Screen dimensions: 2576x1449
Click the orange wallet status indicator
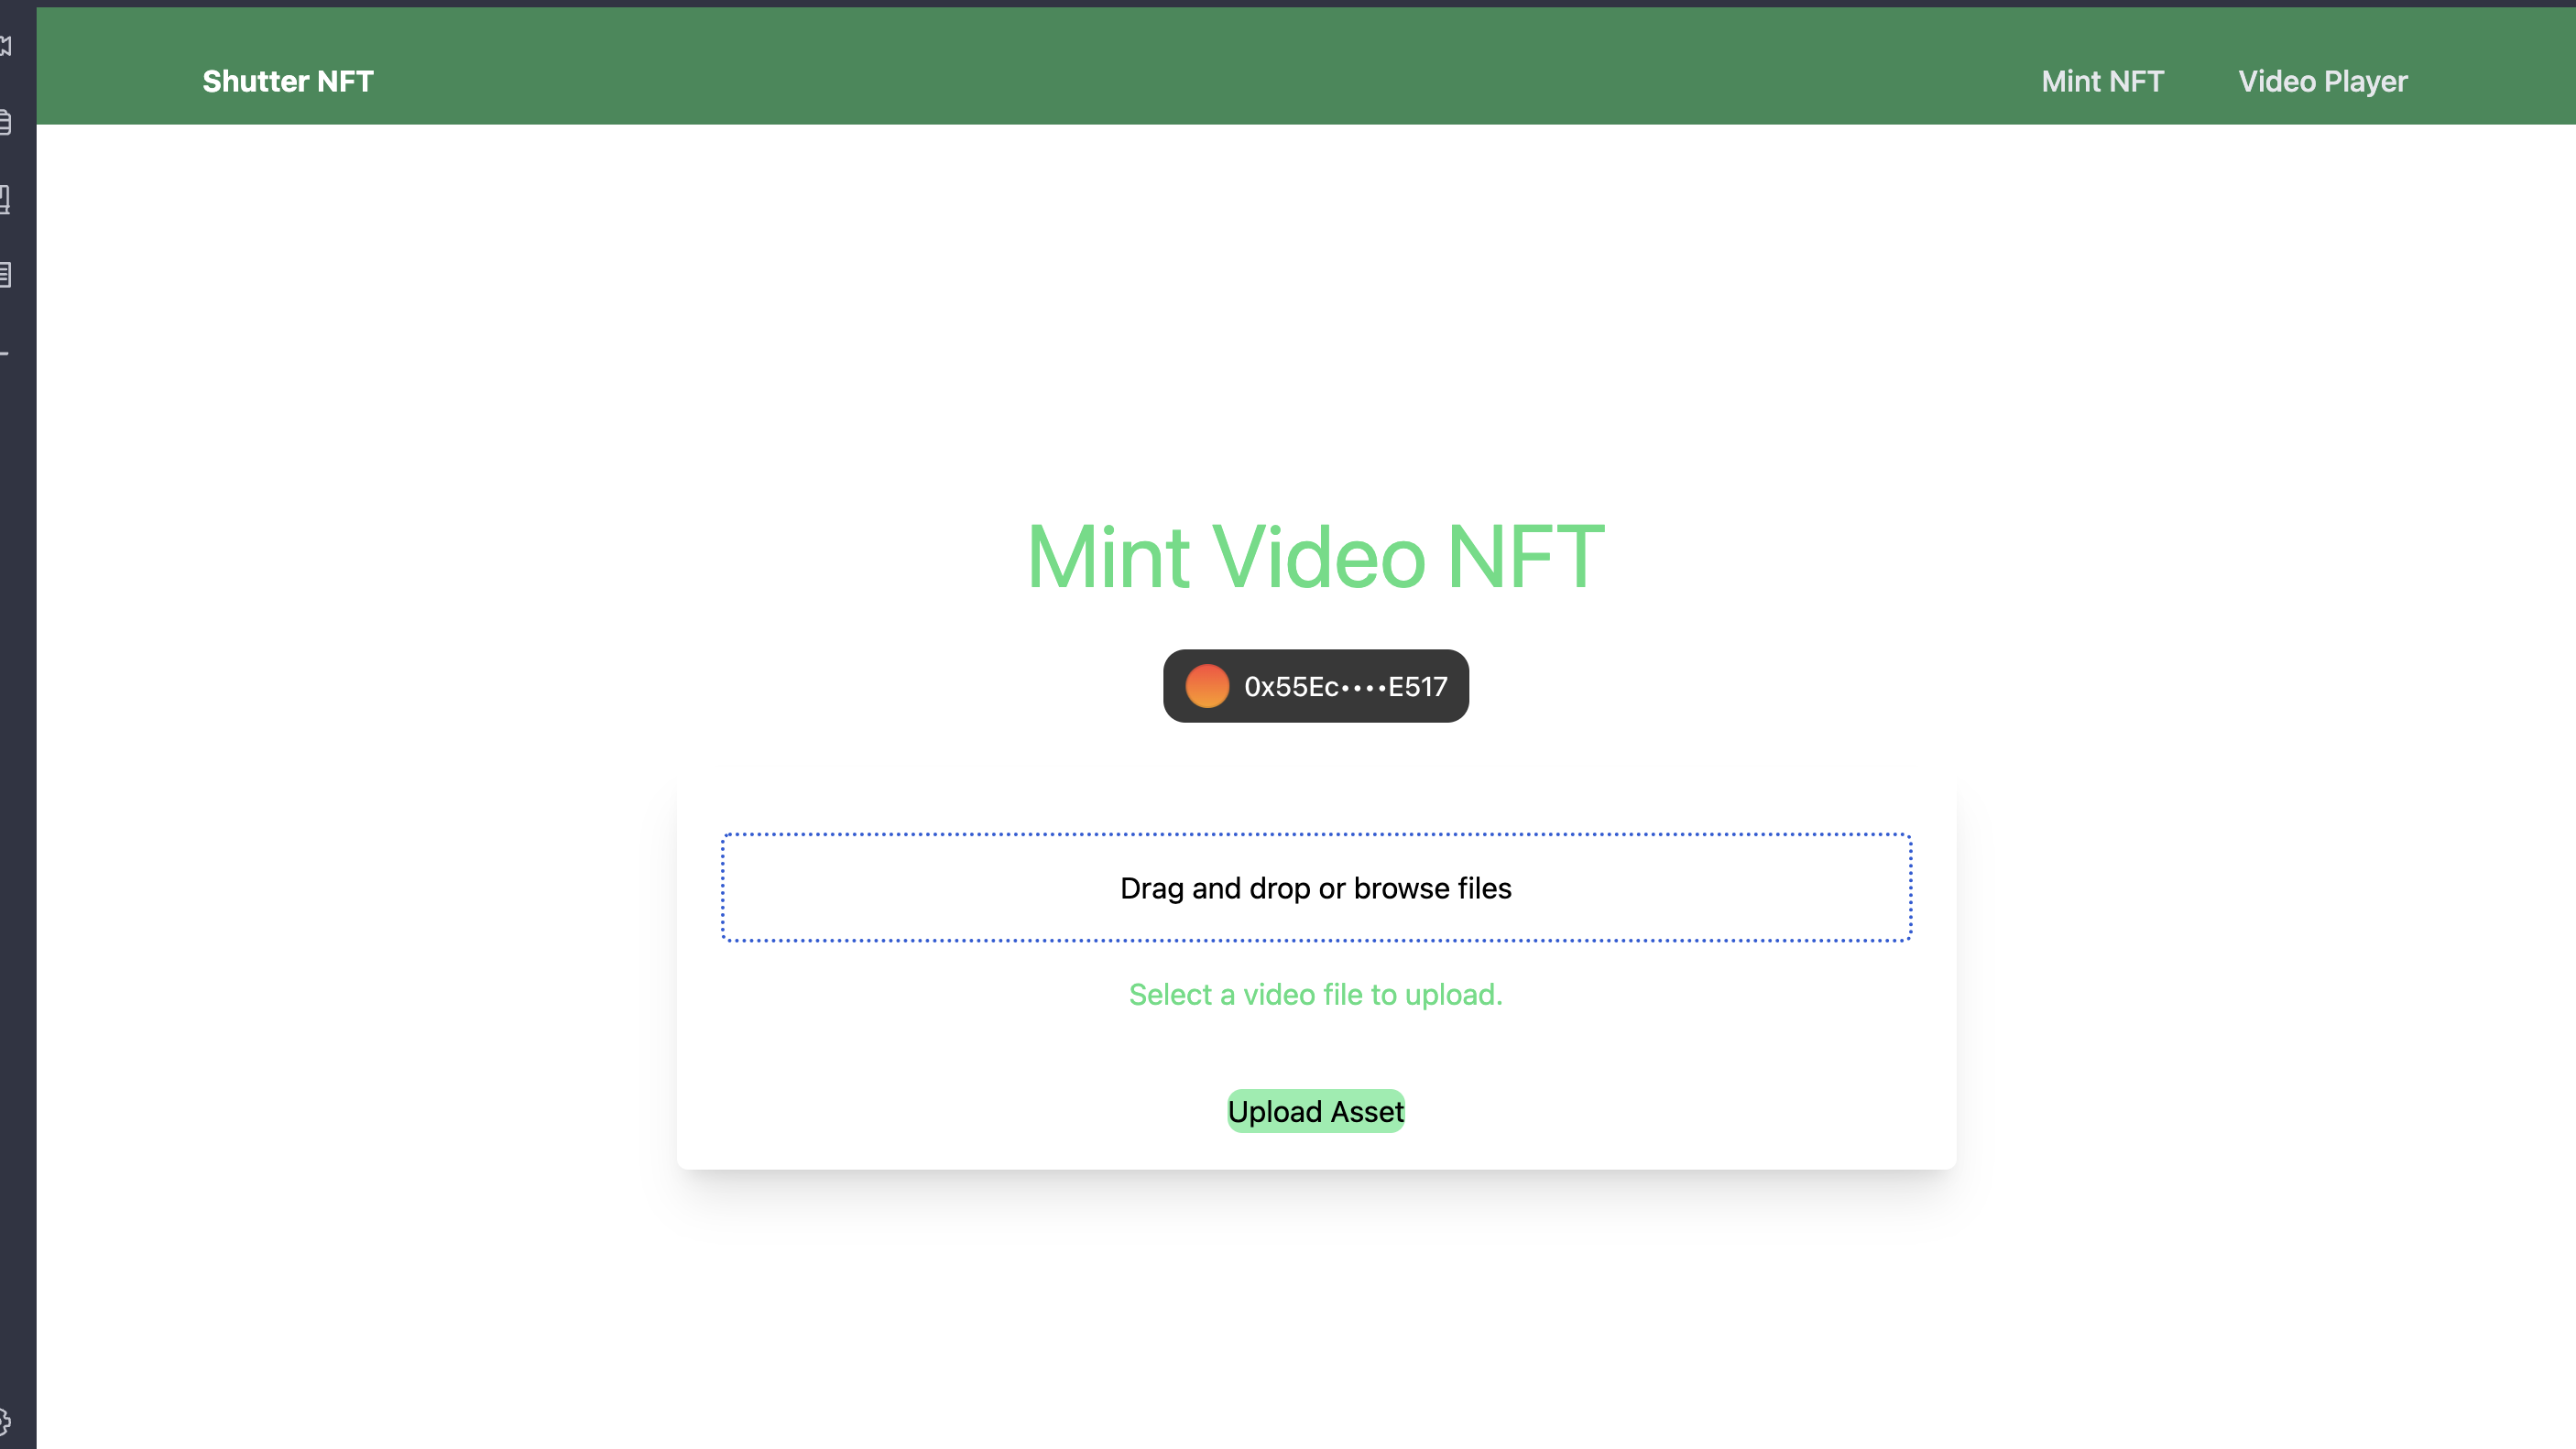pos(1205,686)
